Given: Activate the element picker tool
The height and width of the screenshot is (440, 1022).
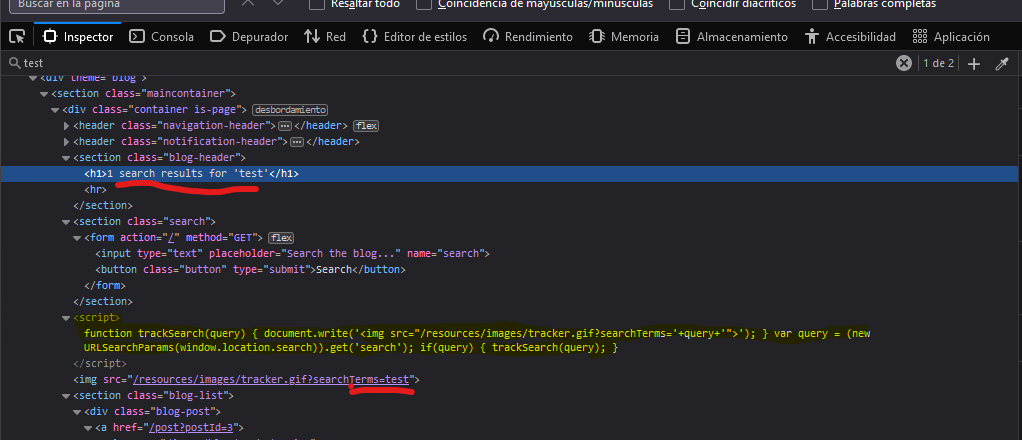Looking at the screenshot, I should click(x=17, y=37).
